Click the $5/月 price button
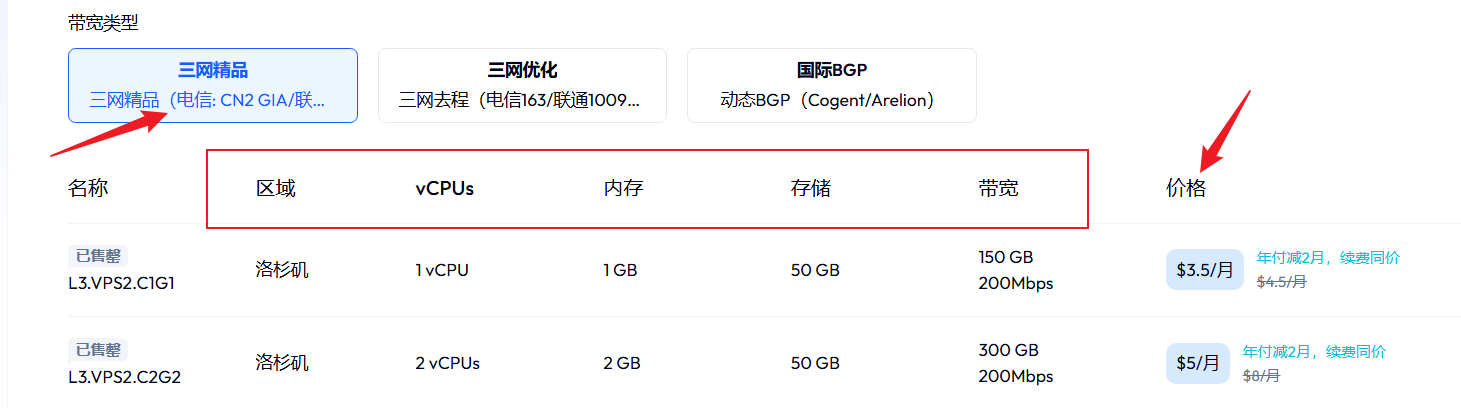Viewport: 1461px width, 408px height. 1197,364
